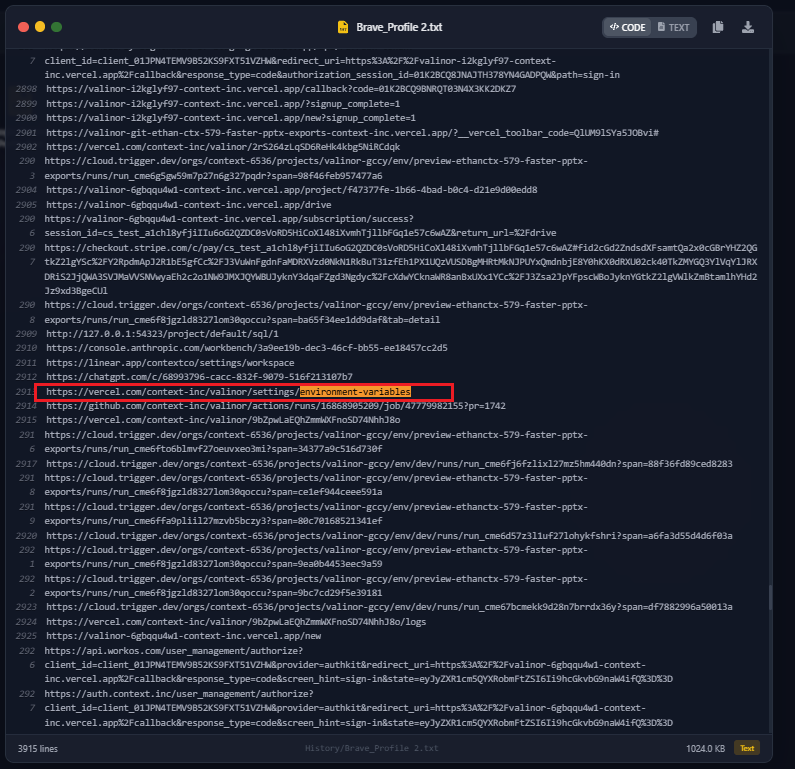Select the span=80c70168521341ef line
Screen dimensions: 795x769
pyautogui.click(x=213, y=521)
